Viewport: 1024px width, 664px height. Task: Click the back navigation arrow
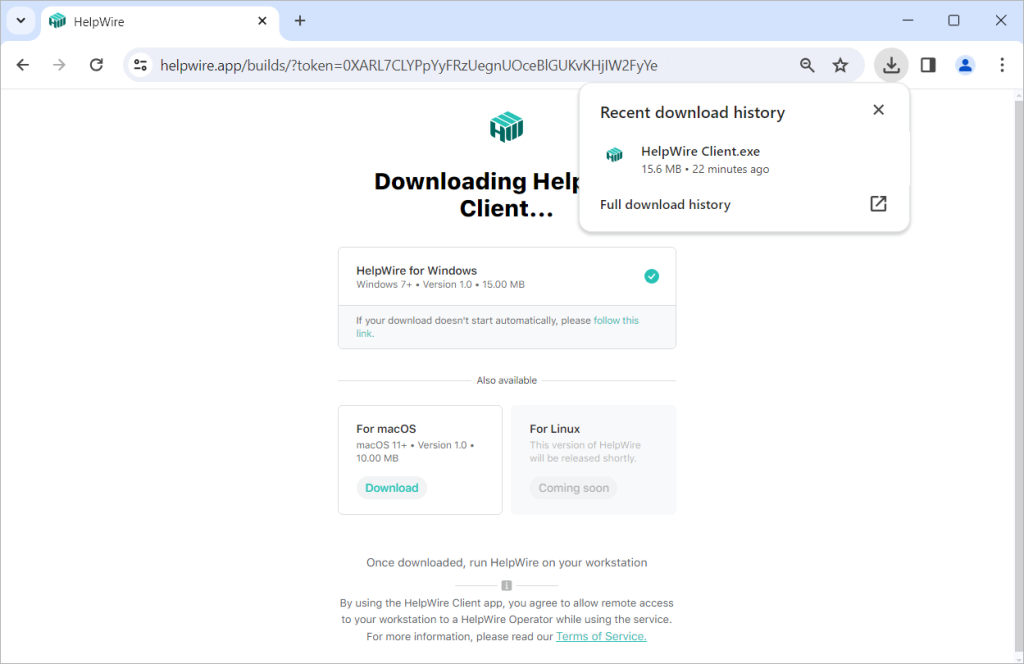pyautogui.click(x=23, y=64)
